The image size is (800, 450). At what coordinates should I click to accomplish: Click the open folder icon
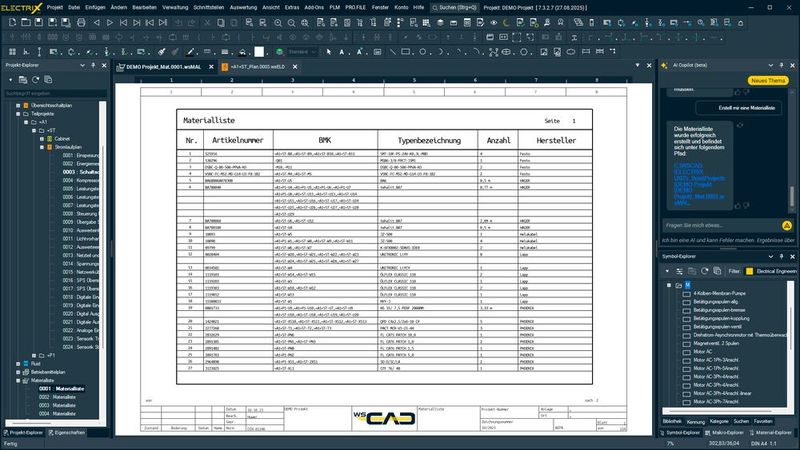tap(26, 22)
